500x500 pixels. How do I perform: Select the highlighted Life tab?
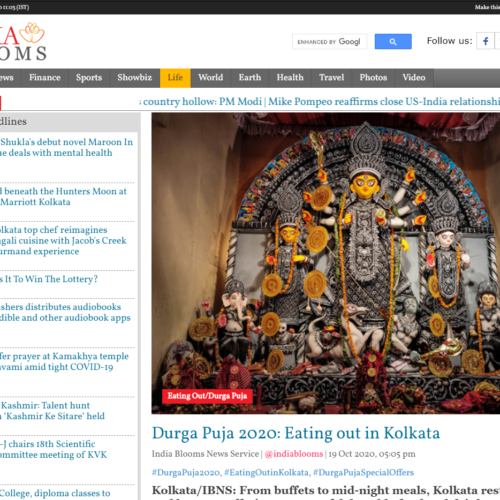(x=175, y=78)
